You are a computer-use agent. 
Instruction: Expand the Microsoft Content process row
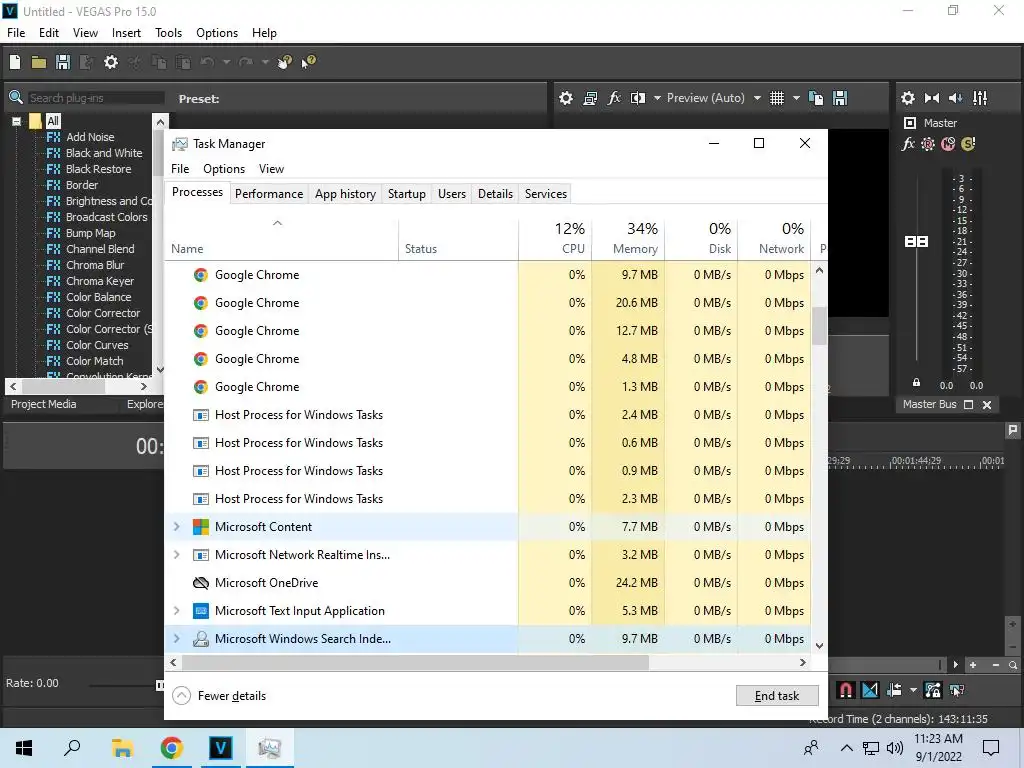coord(176,526)
